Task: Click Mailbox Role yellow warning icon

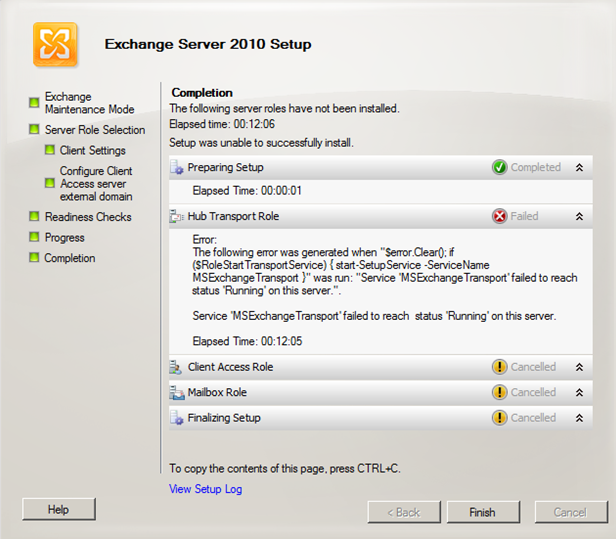Action: pyautogui.click(x=499, y=392)
